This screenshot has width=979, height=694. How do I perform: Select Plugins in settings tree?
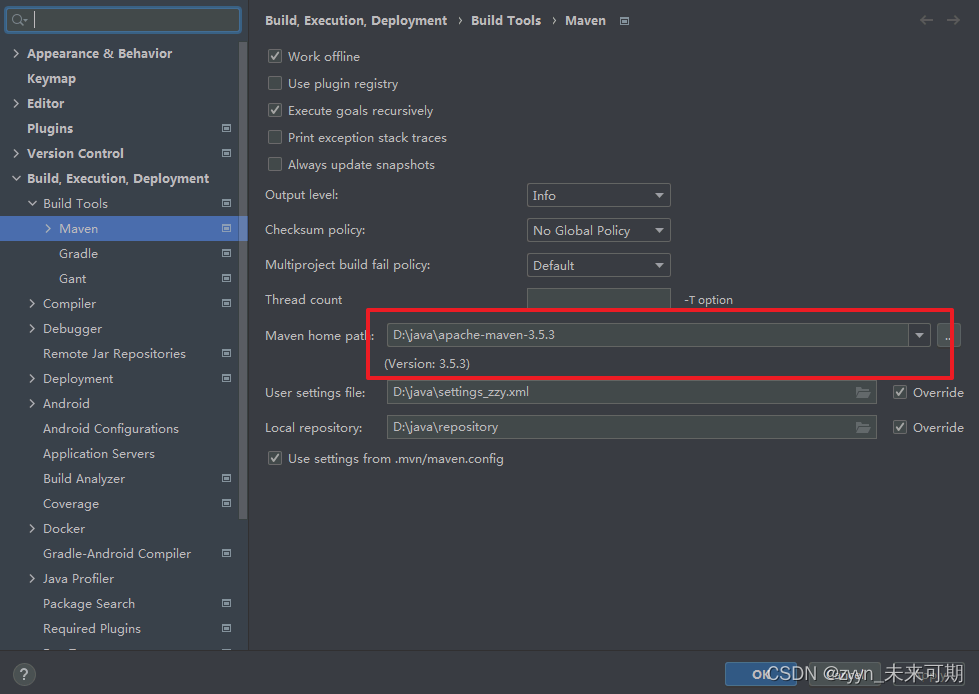click(x=50, y=129)
